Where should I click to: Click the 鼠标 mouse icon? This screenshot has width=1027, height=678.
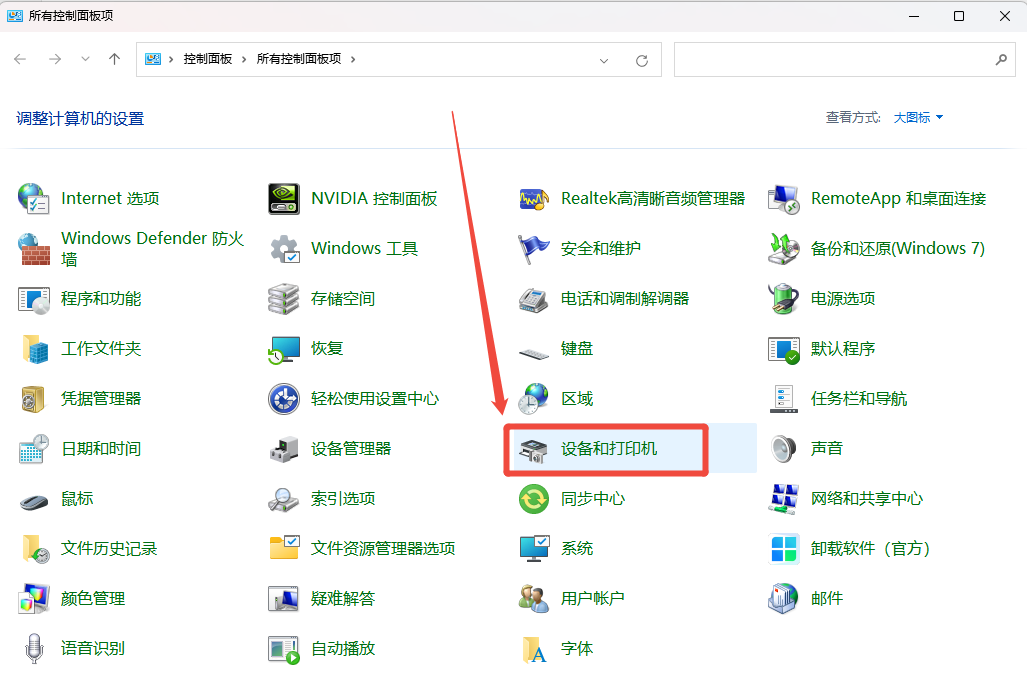point(33,502)
